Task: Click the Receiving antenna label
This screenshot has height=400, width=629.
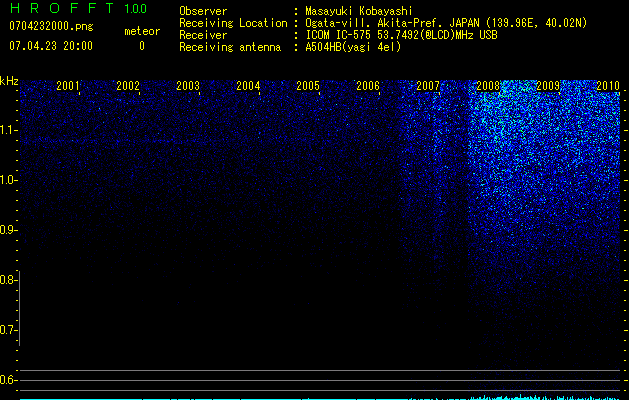Action: tap(230, 47)
